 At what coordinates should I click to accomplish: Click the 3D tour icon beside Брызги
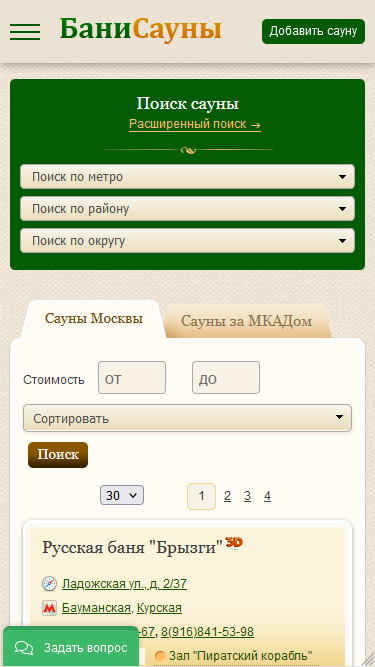tap(234, 542)
